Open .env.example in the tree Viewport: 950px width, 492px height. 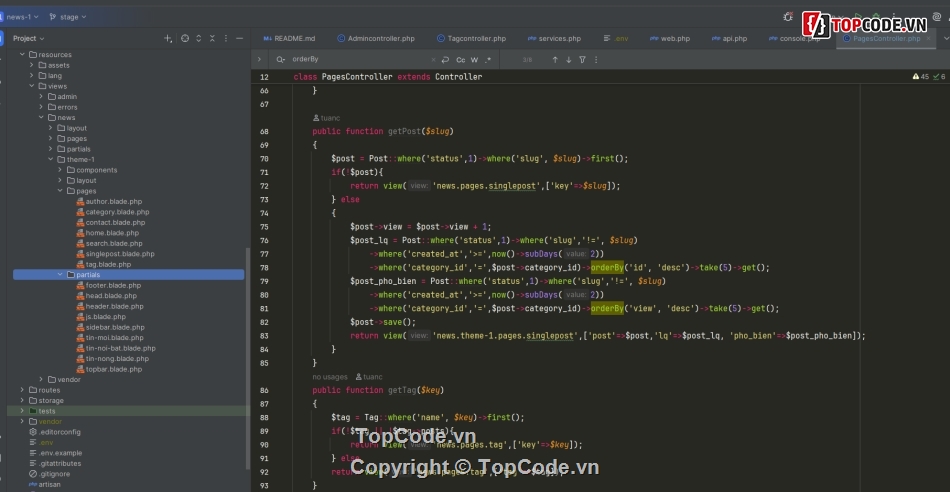coord(55,453)
